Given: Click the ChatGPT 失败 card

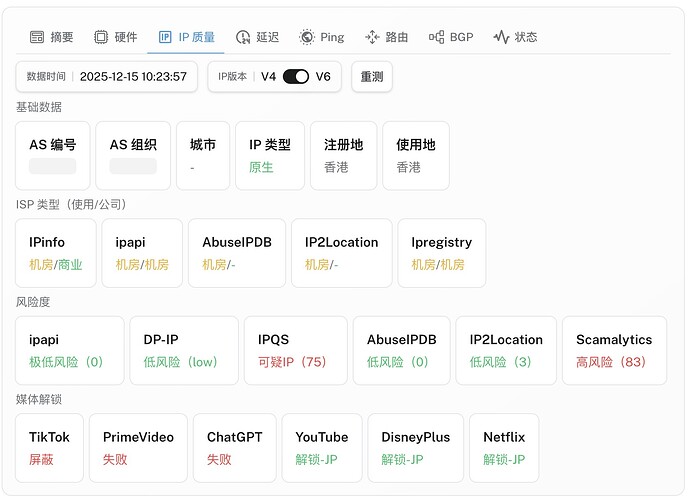Looking at the screenshot, I should point(235,448).
